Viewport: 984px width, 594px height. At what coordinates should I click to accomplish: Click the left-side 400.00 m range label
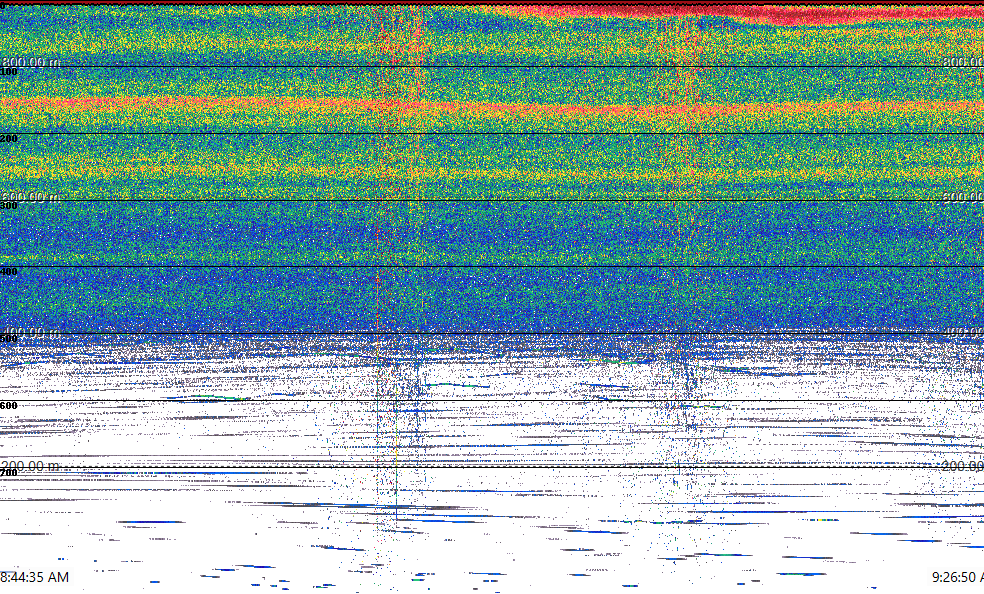pyautogui.click(x=31, y=332)
